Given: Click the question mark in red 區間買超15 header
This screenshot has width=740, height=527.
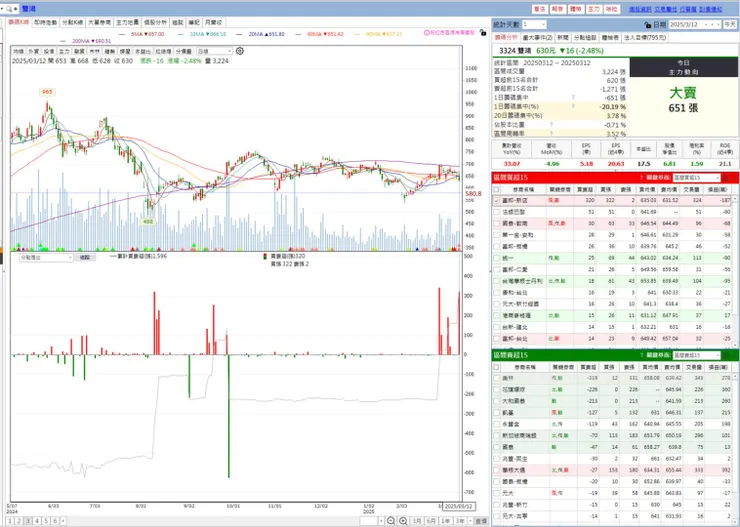Looking at the screenshot, I should [x=641, y=178].
